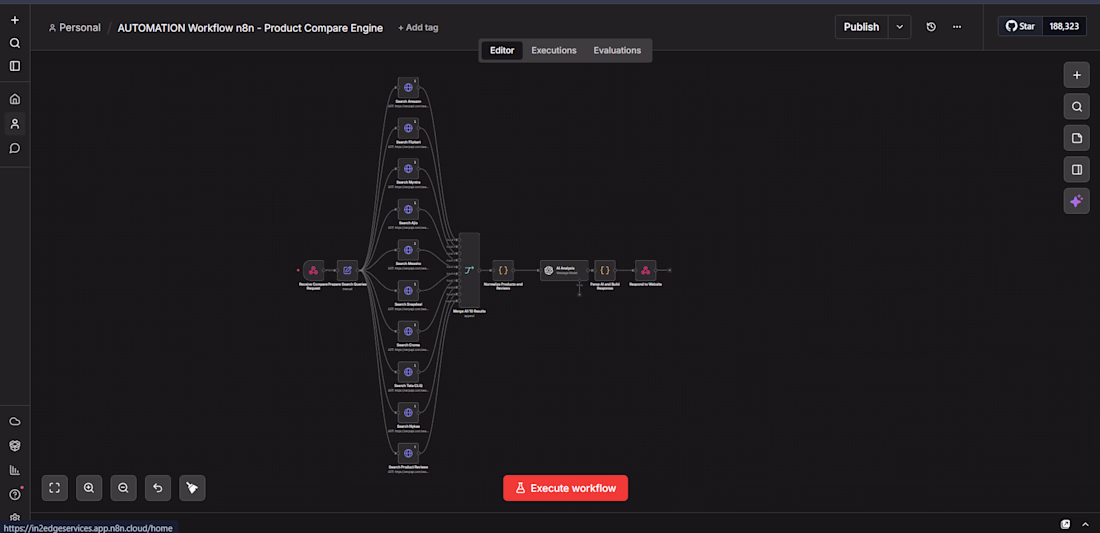Viewport: 1100px width, 533px height.
Task: Add a sticky note to canvas
Action: [x=1076, y=138]
